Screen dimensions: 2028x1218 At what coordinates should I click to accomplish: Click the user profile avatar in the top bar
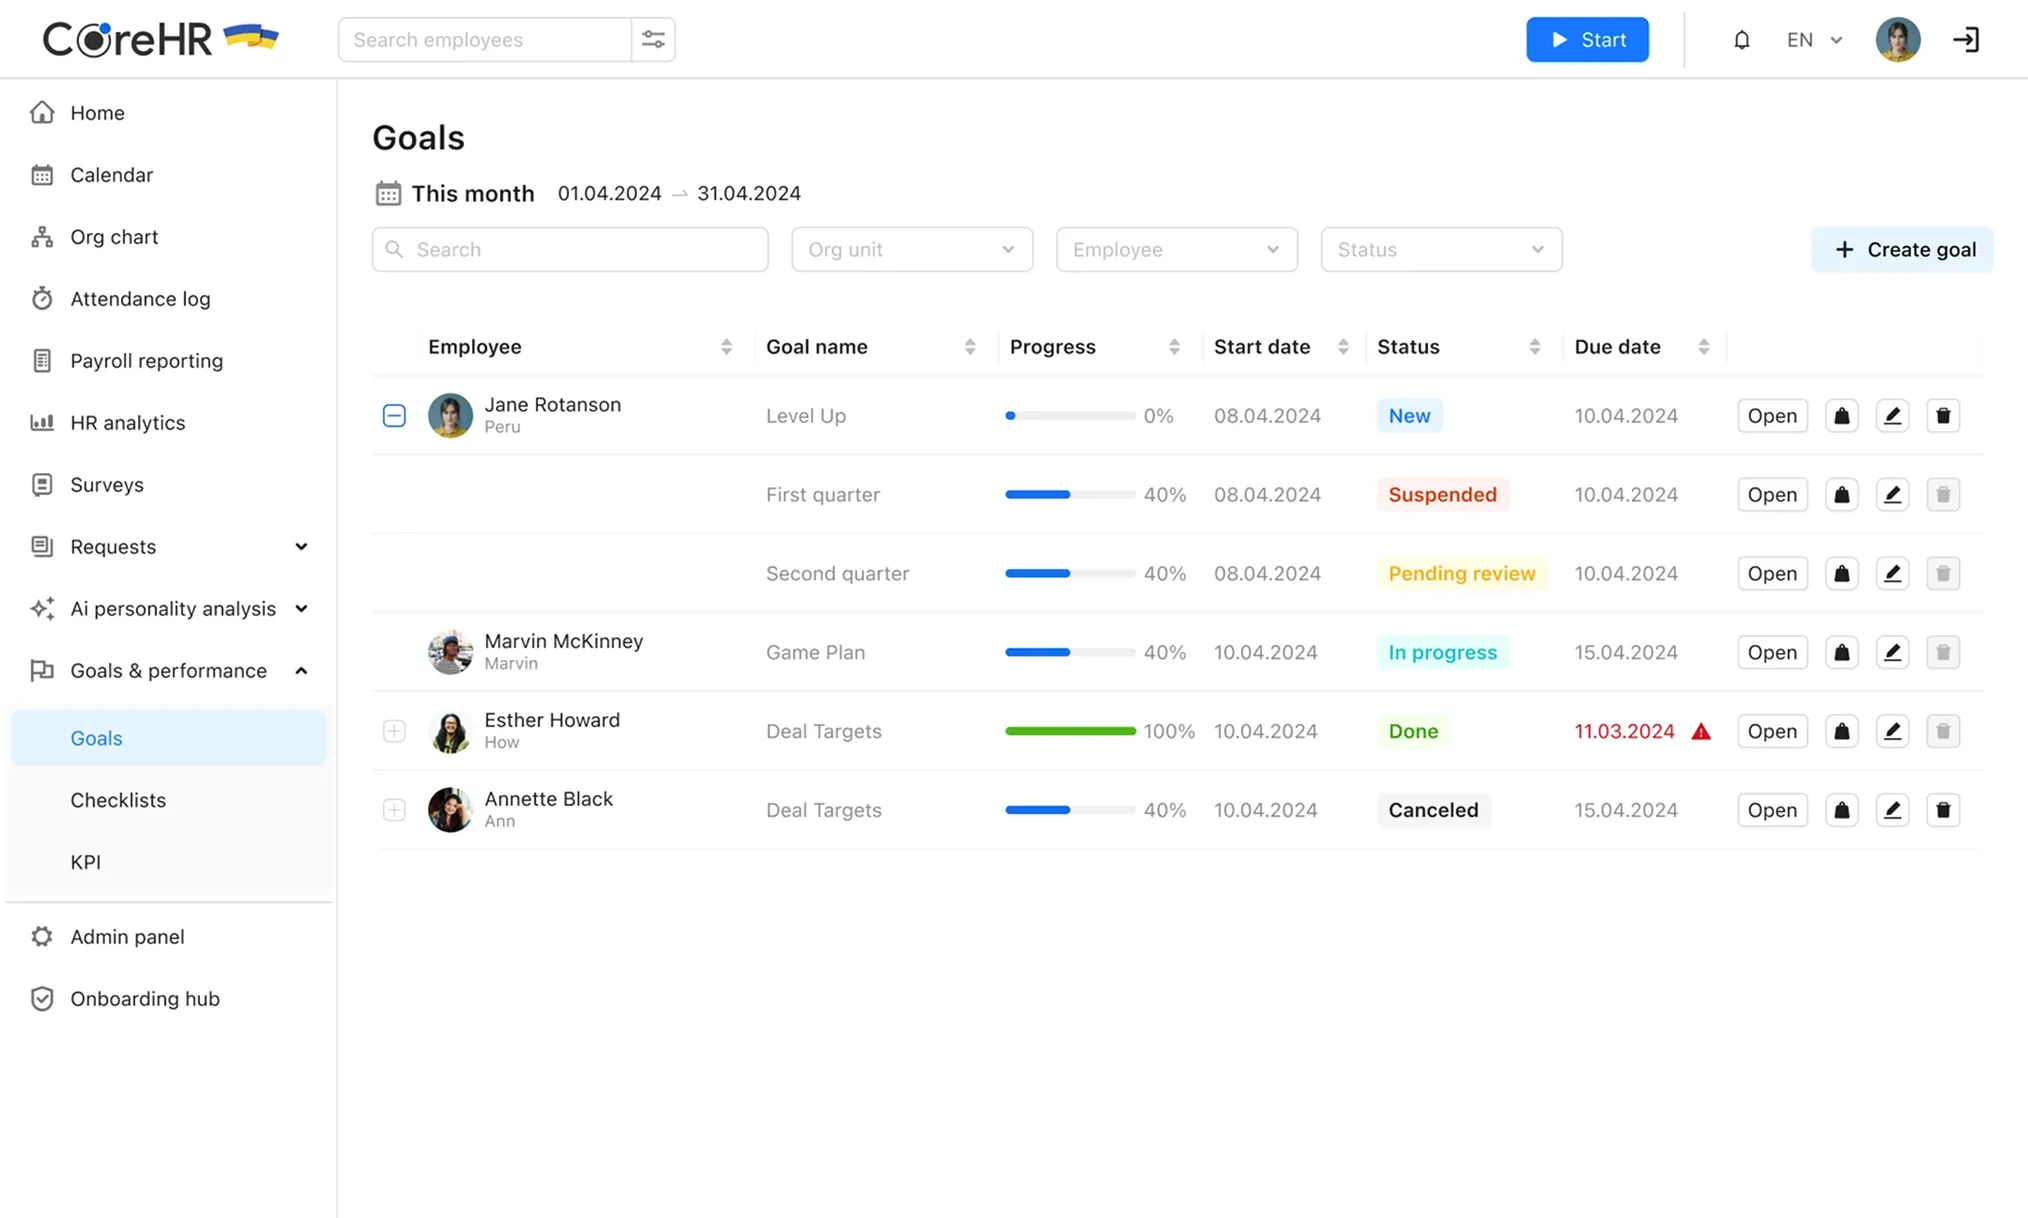[1897, 40]
